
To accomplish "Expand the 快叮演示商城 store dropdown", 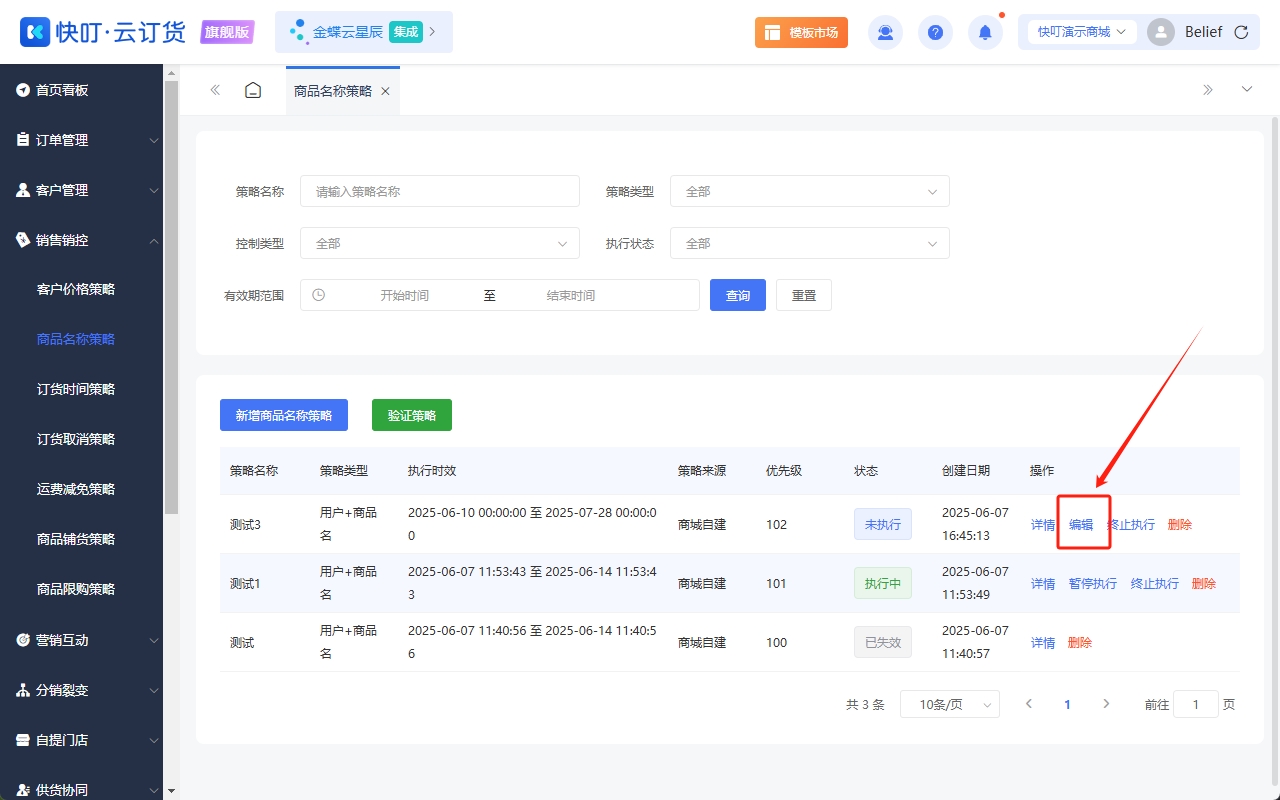I will pyautogui.click(x=1082, y=32).
